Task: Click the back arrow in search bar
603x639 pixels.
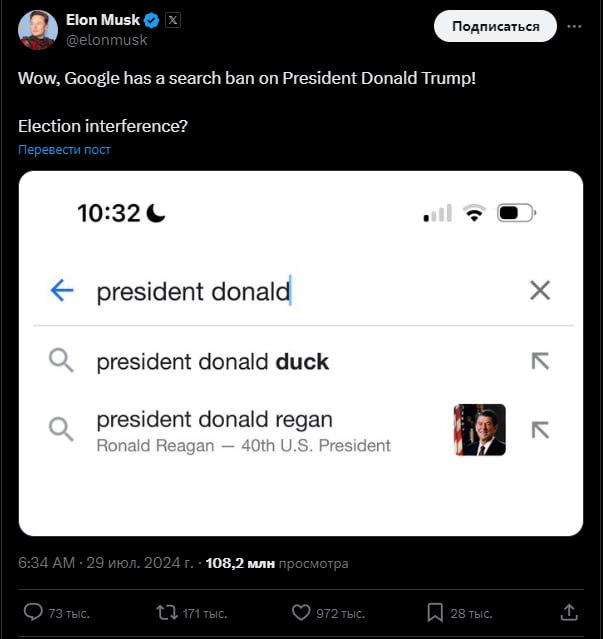Action: pos(62,291)
